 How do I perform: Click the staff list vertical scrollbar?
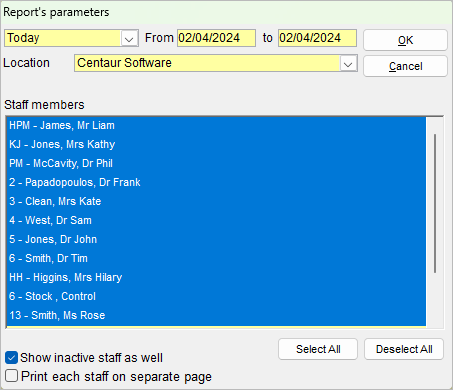[435, 203]
